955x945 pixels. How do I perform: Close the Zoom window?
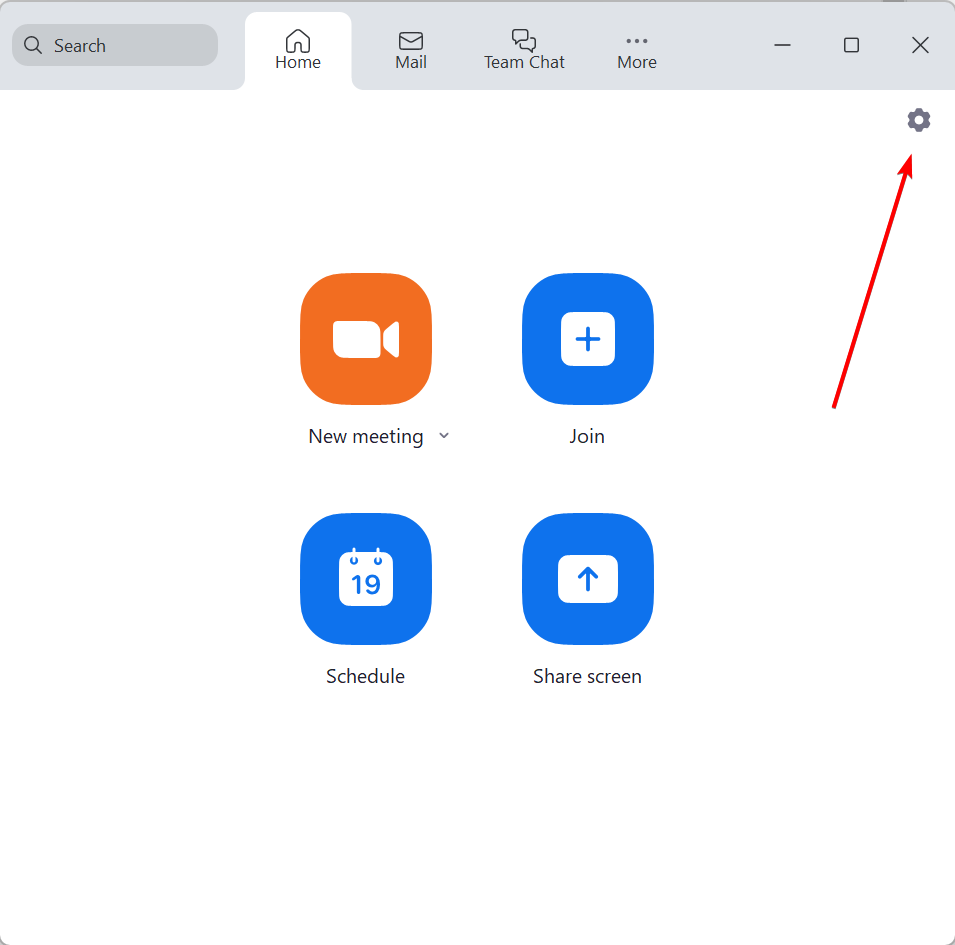(920, 45)
